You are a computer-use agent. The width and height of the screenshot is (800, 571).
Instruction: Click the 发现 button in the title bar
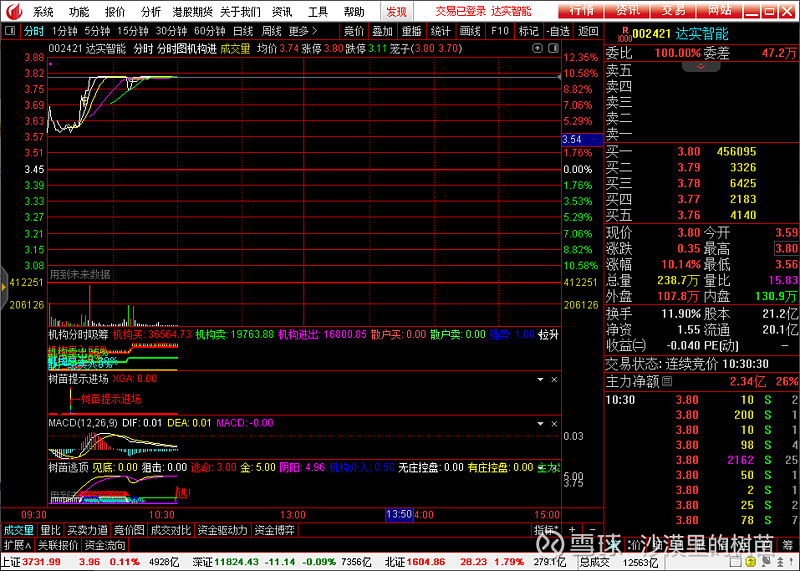[x=396, y=11]
